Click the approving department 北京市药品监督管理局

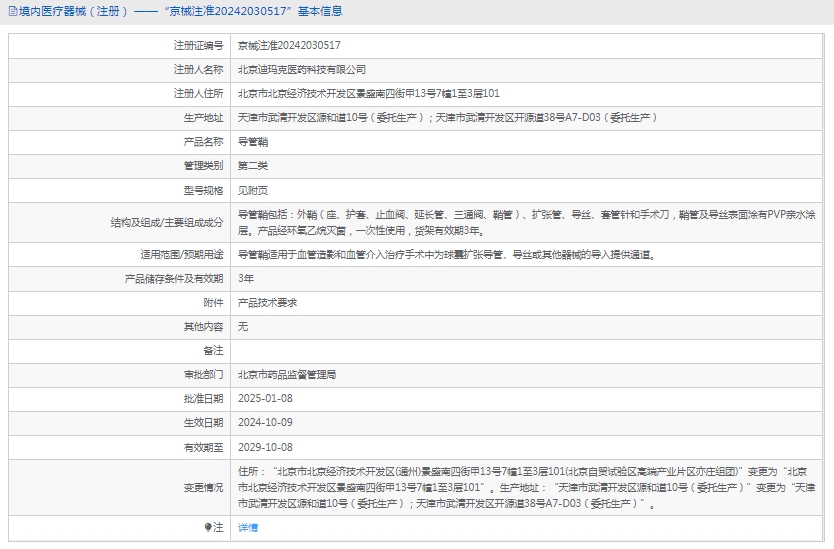pos(287,375)
